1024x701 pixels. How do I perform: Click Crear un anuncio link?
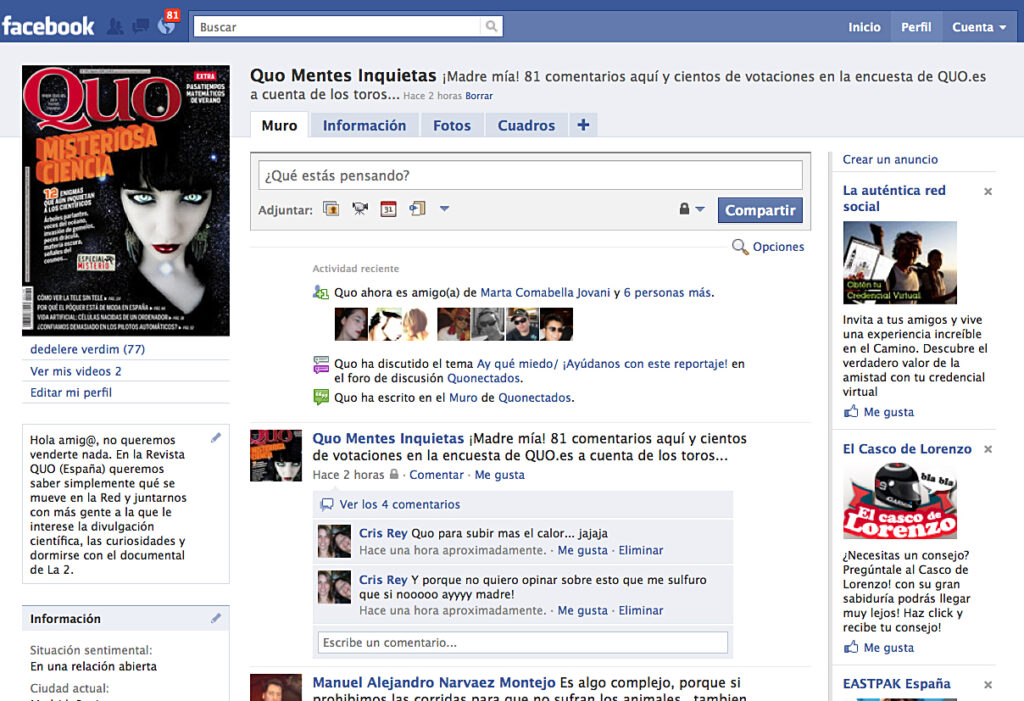[890, 159]
